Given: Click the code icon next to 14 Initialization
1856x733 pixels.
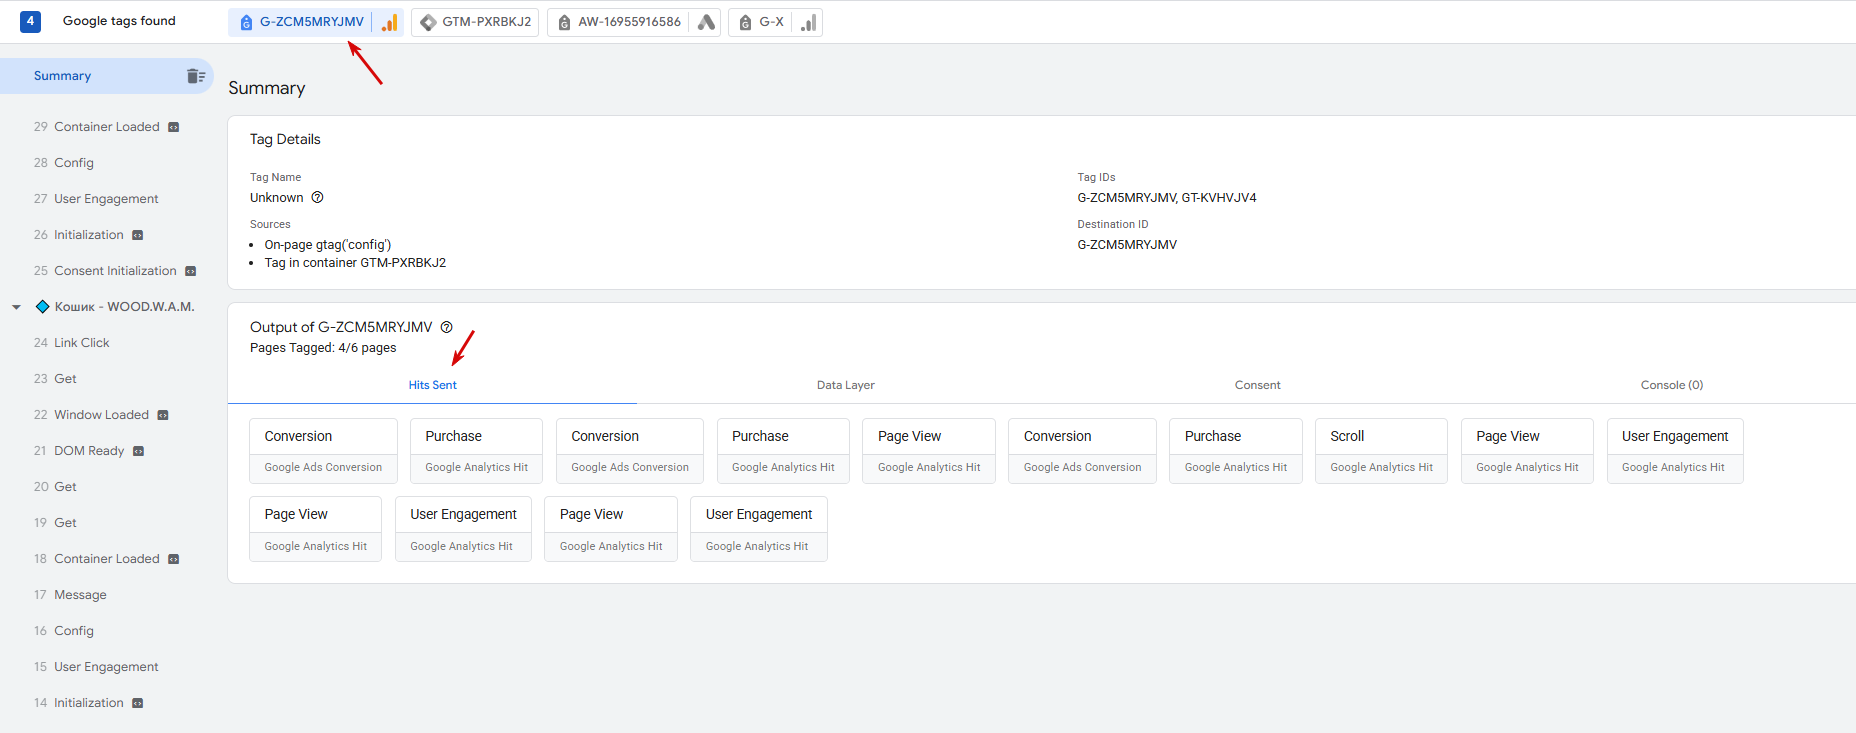Looking at the screenshot, I should pyautogui.click(x=138, y=703).
